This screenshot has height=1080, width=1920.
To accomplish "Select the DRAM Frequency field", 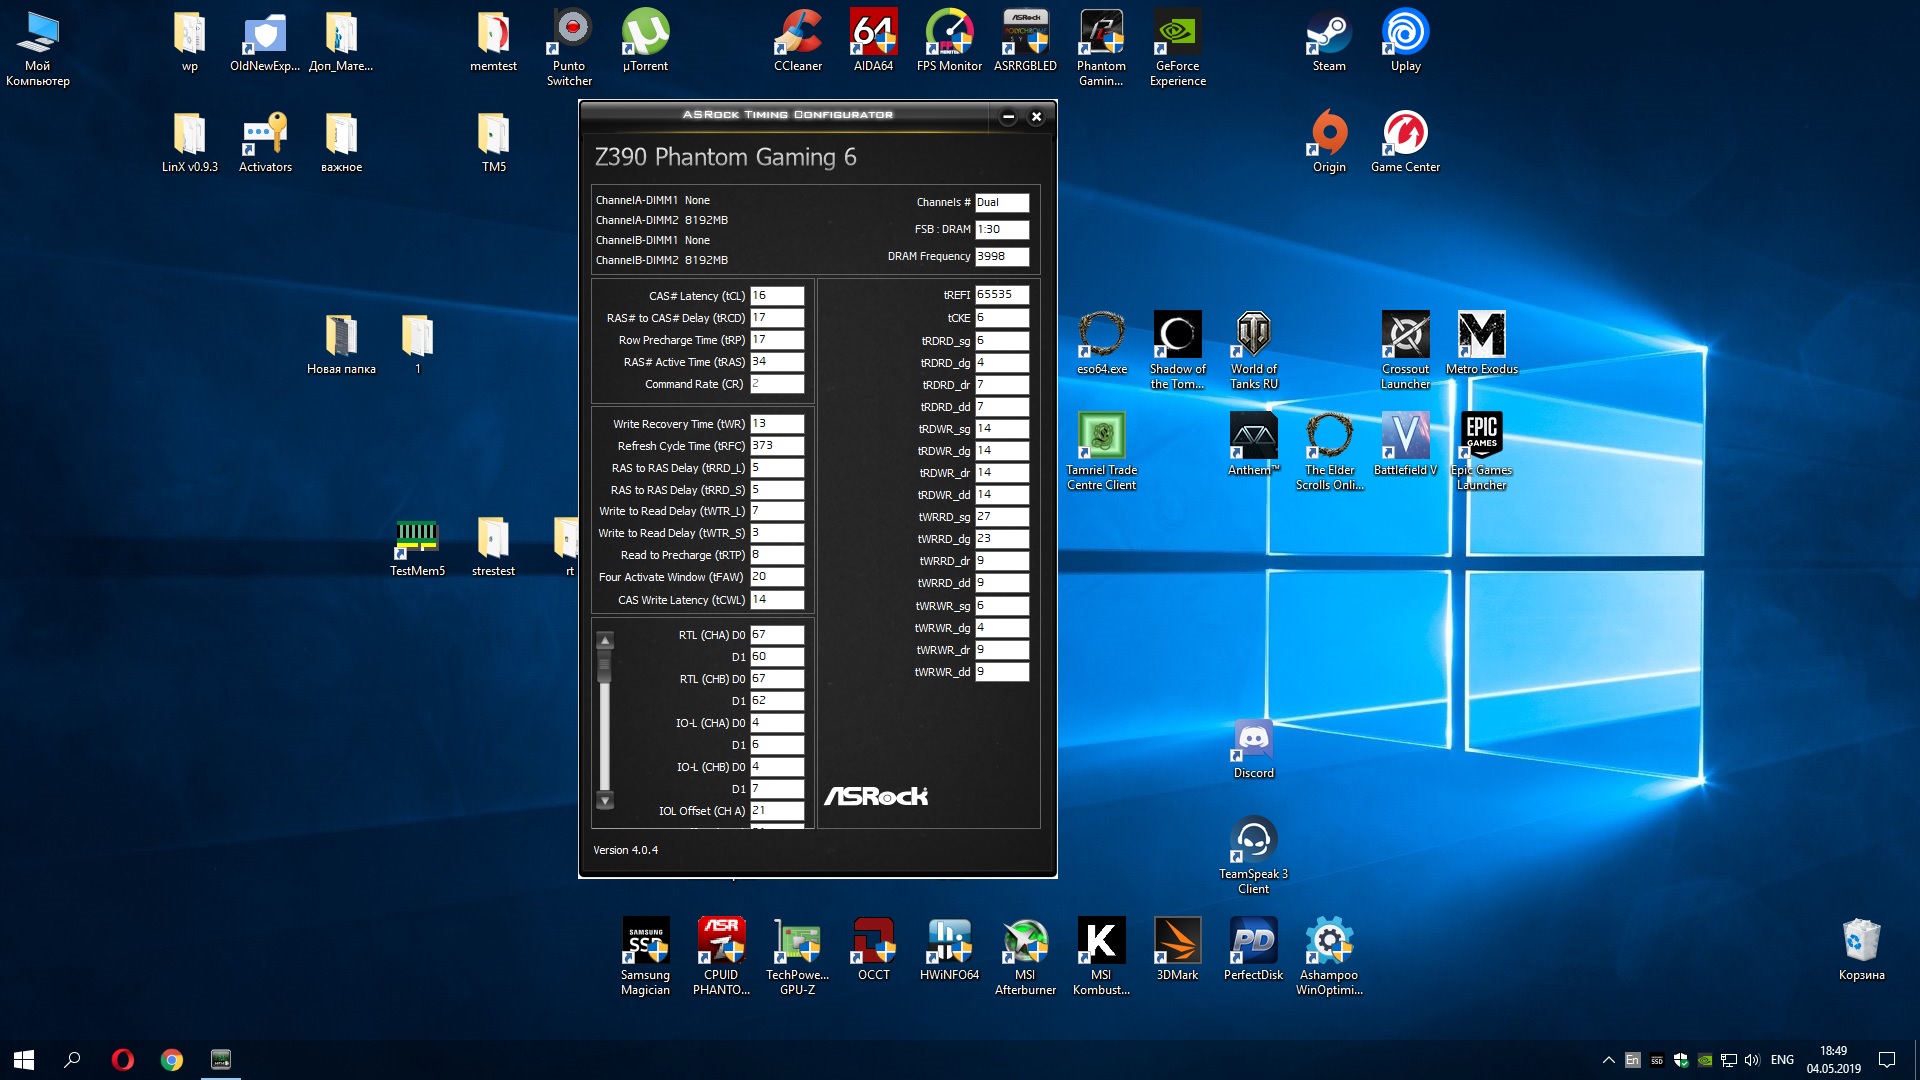I will tap(1002, 257).
